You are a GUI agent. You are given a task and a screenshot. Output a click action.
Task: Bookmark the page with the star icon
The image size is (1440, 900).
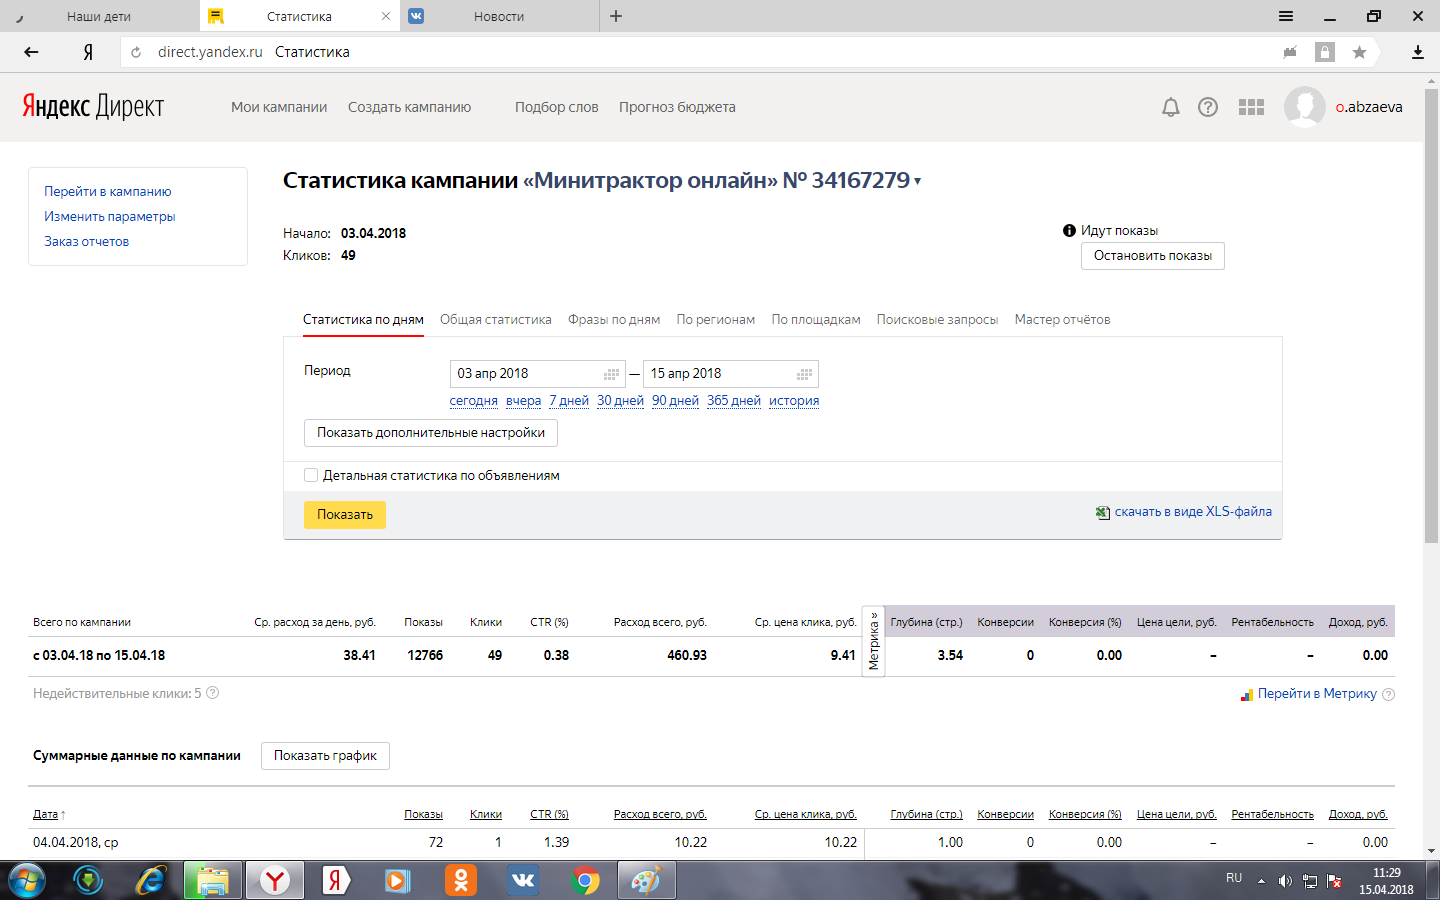point(1359,52)
